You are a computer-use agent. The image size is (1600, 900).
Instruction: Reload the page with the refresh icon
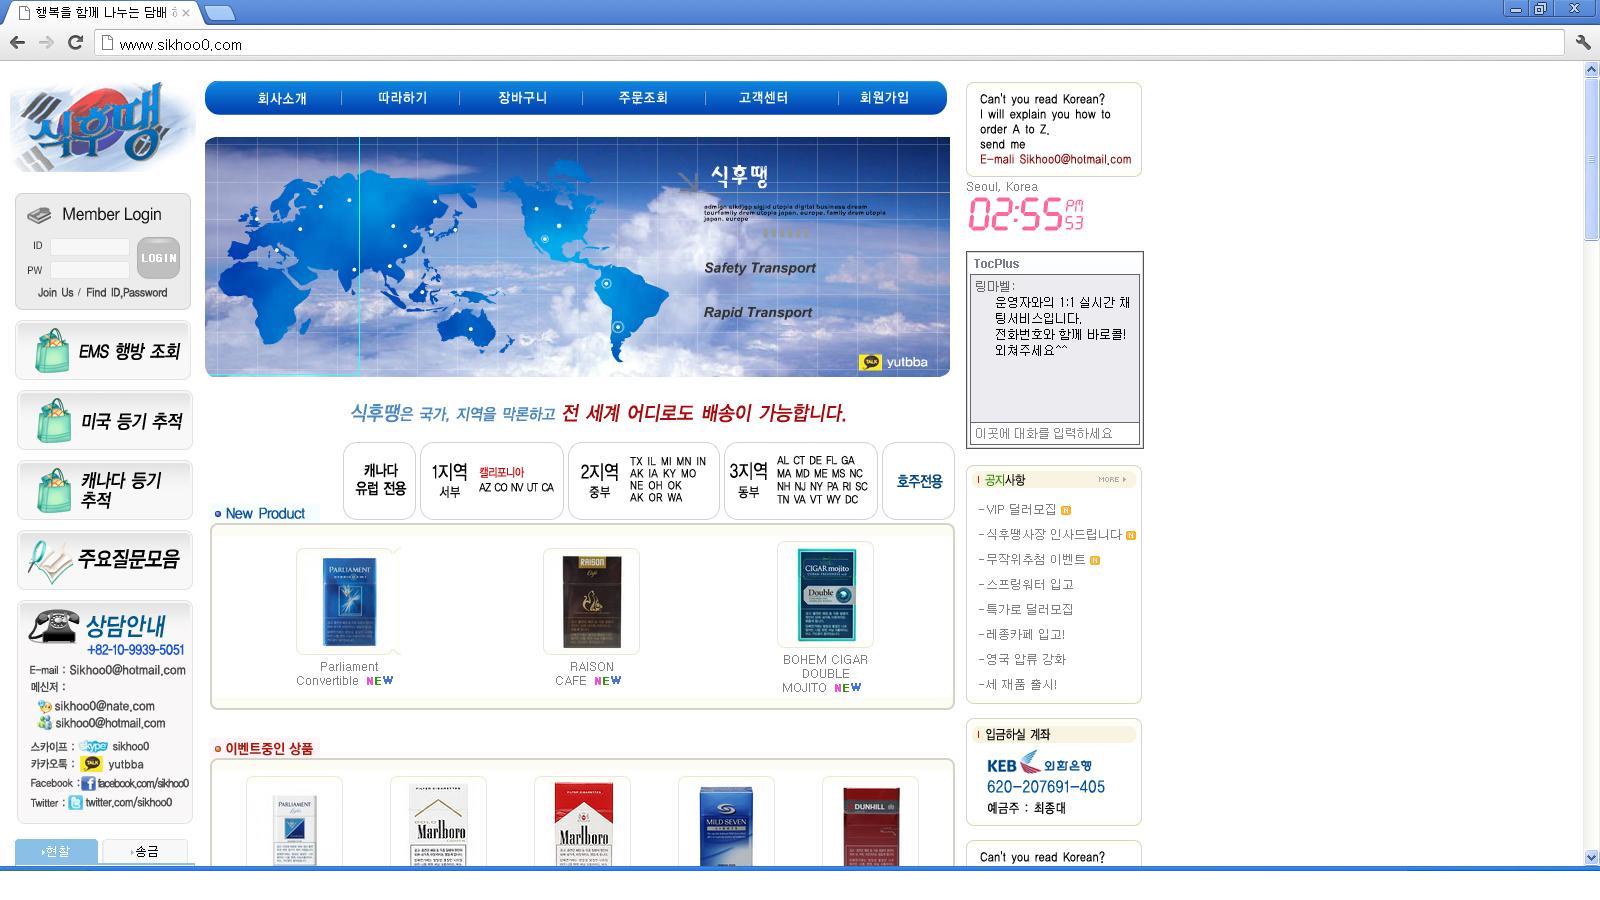[x=75, y=42]
